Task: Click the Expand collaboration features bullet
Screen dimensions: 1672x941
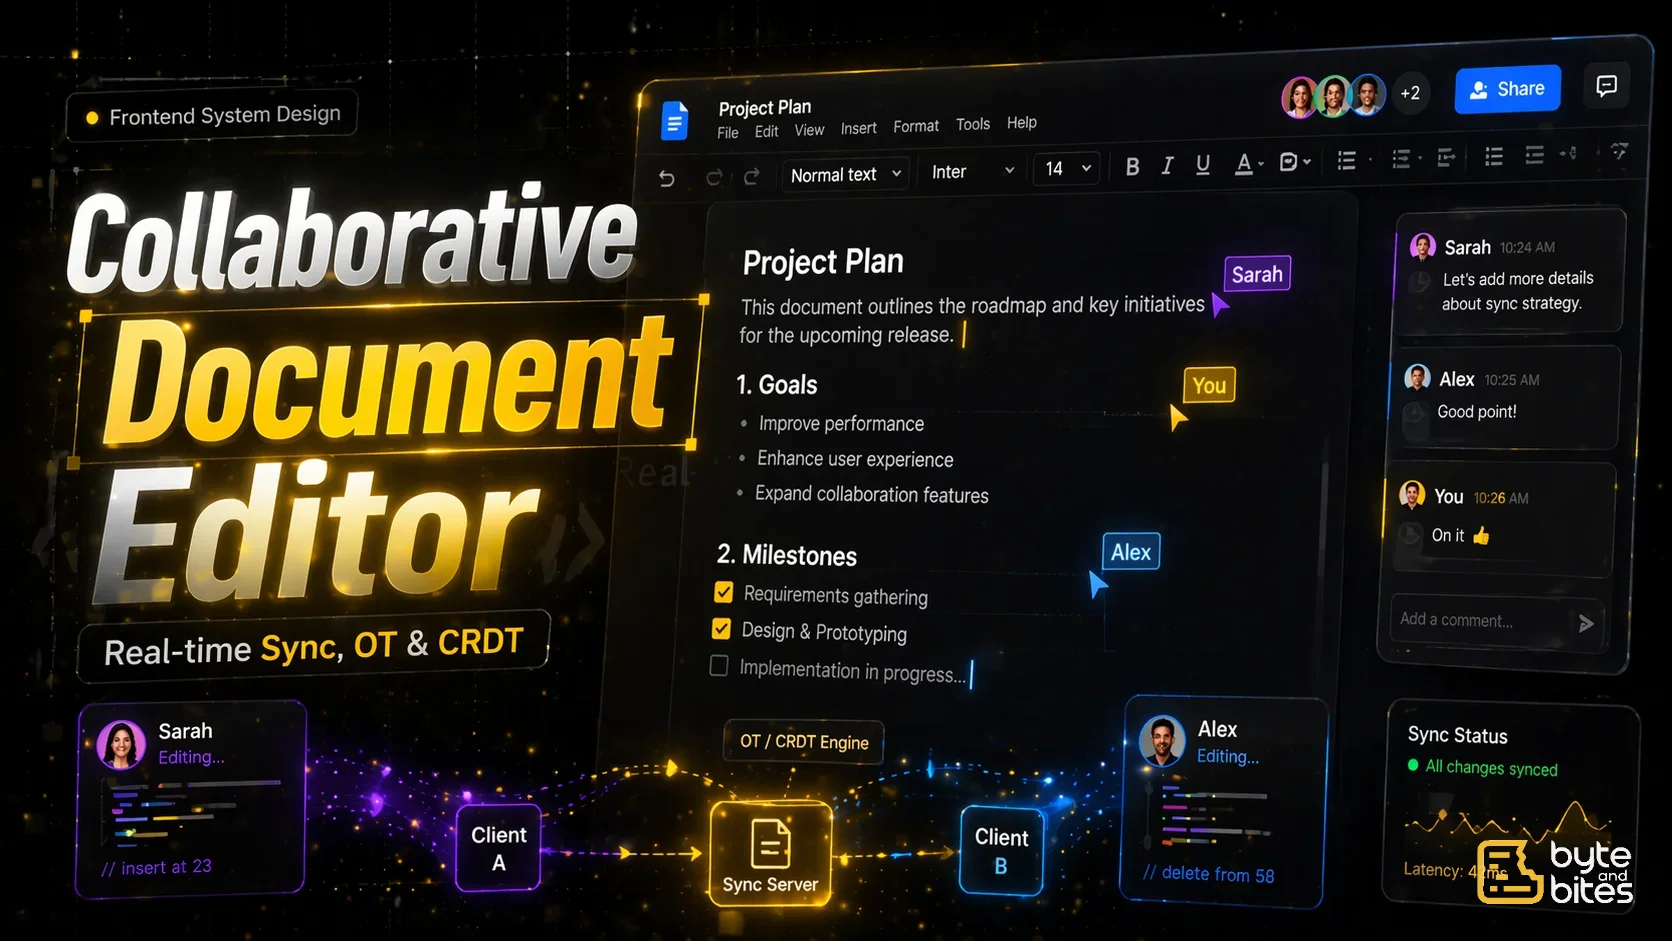Action: click(871, 495)
